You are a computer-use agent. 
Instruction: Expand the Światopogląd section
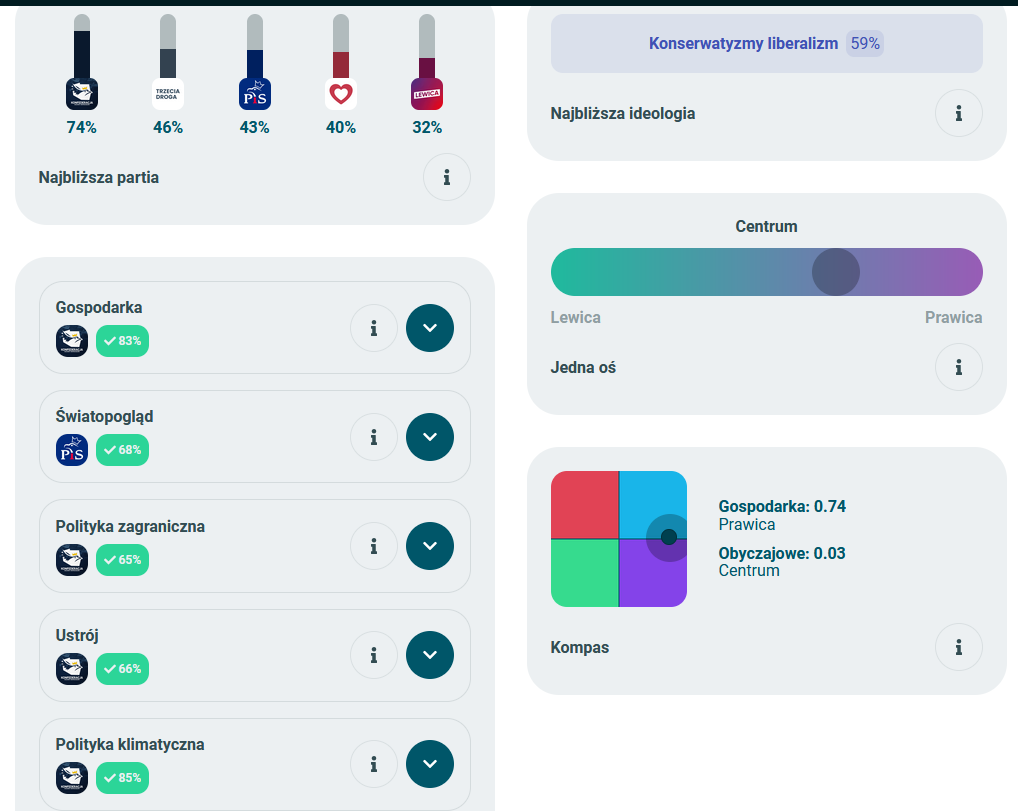point(430,437)
